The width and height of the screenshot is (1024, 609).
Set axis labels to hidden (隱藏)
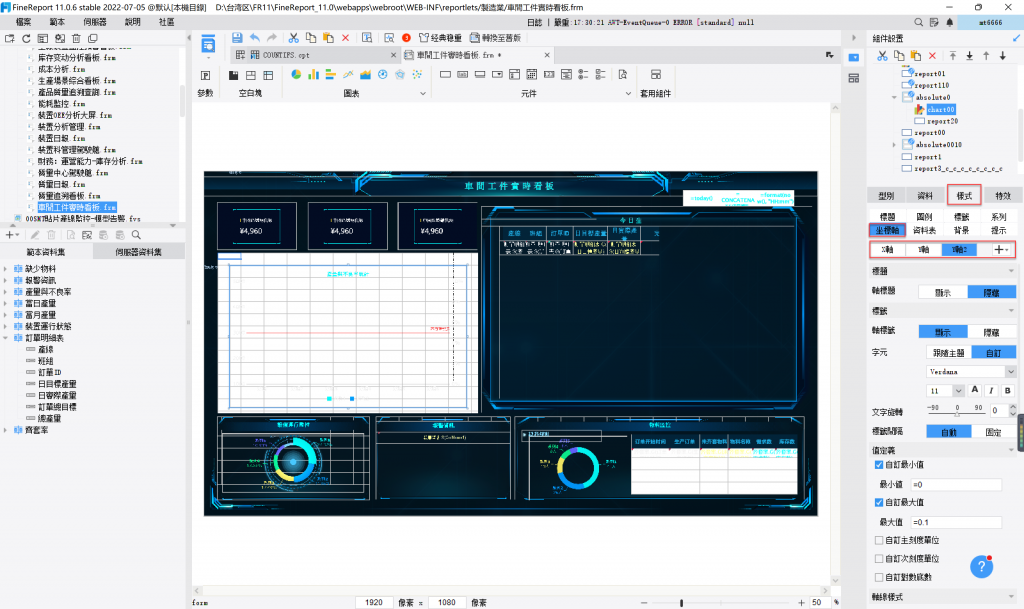pos(991,332)
